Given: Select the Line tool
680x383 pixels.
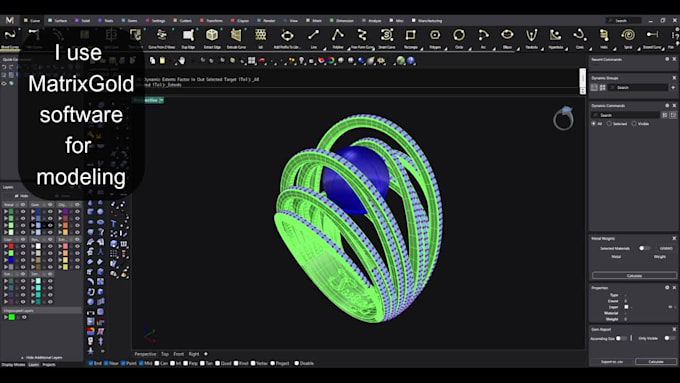Looking at the screenshot, I should click(314, 38).
